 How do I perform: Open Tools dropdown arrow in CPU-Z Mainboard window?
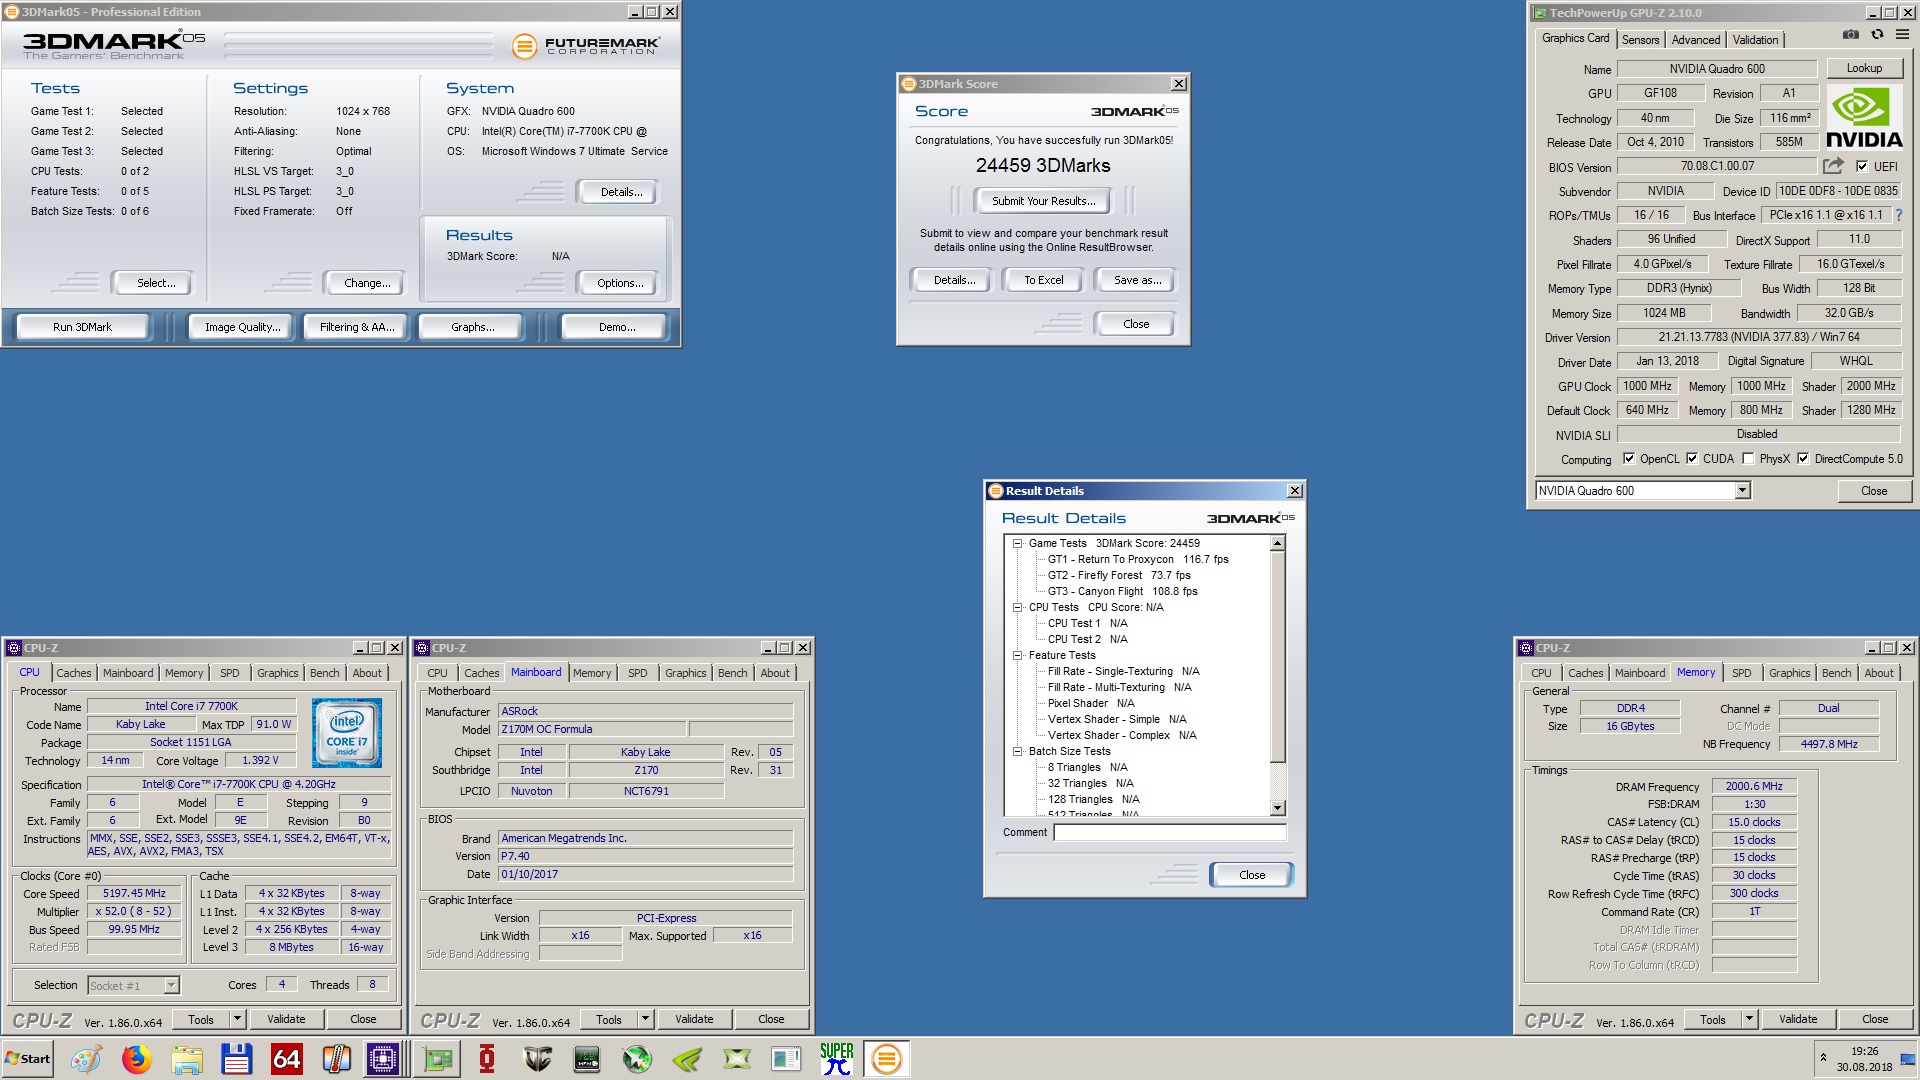pyautogui.click(x=646, y=1019)
